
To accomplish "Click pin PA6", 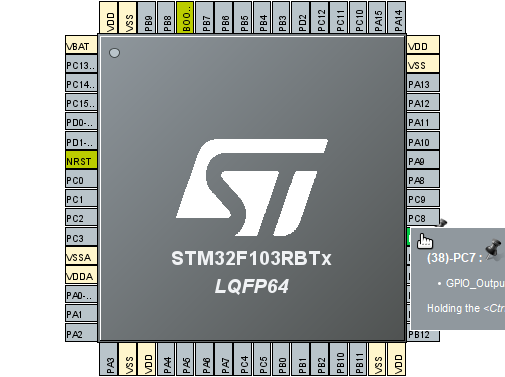I will 205,359.
